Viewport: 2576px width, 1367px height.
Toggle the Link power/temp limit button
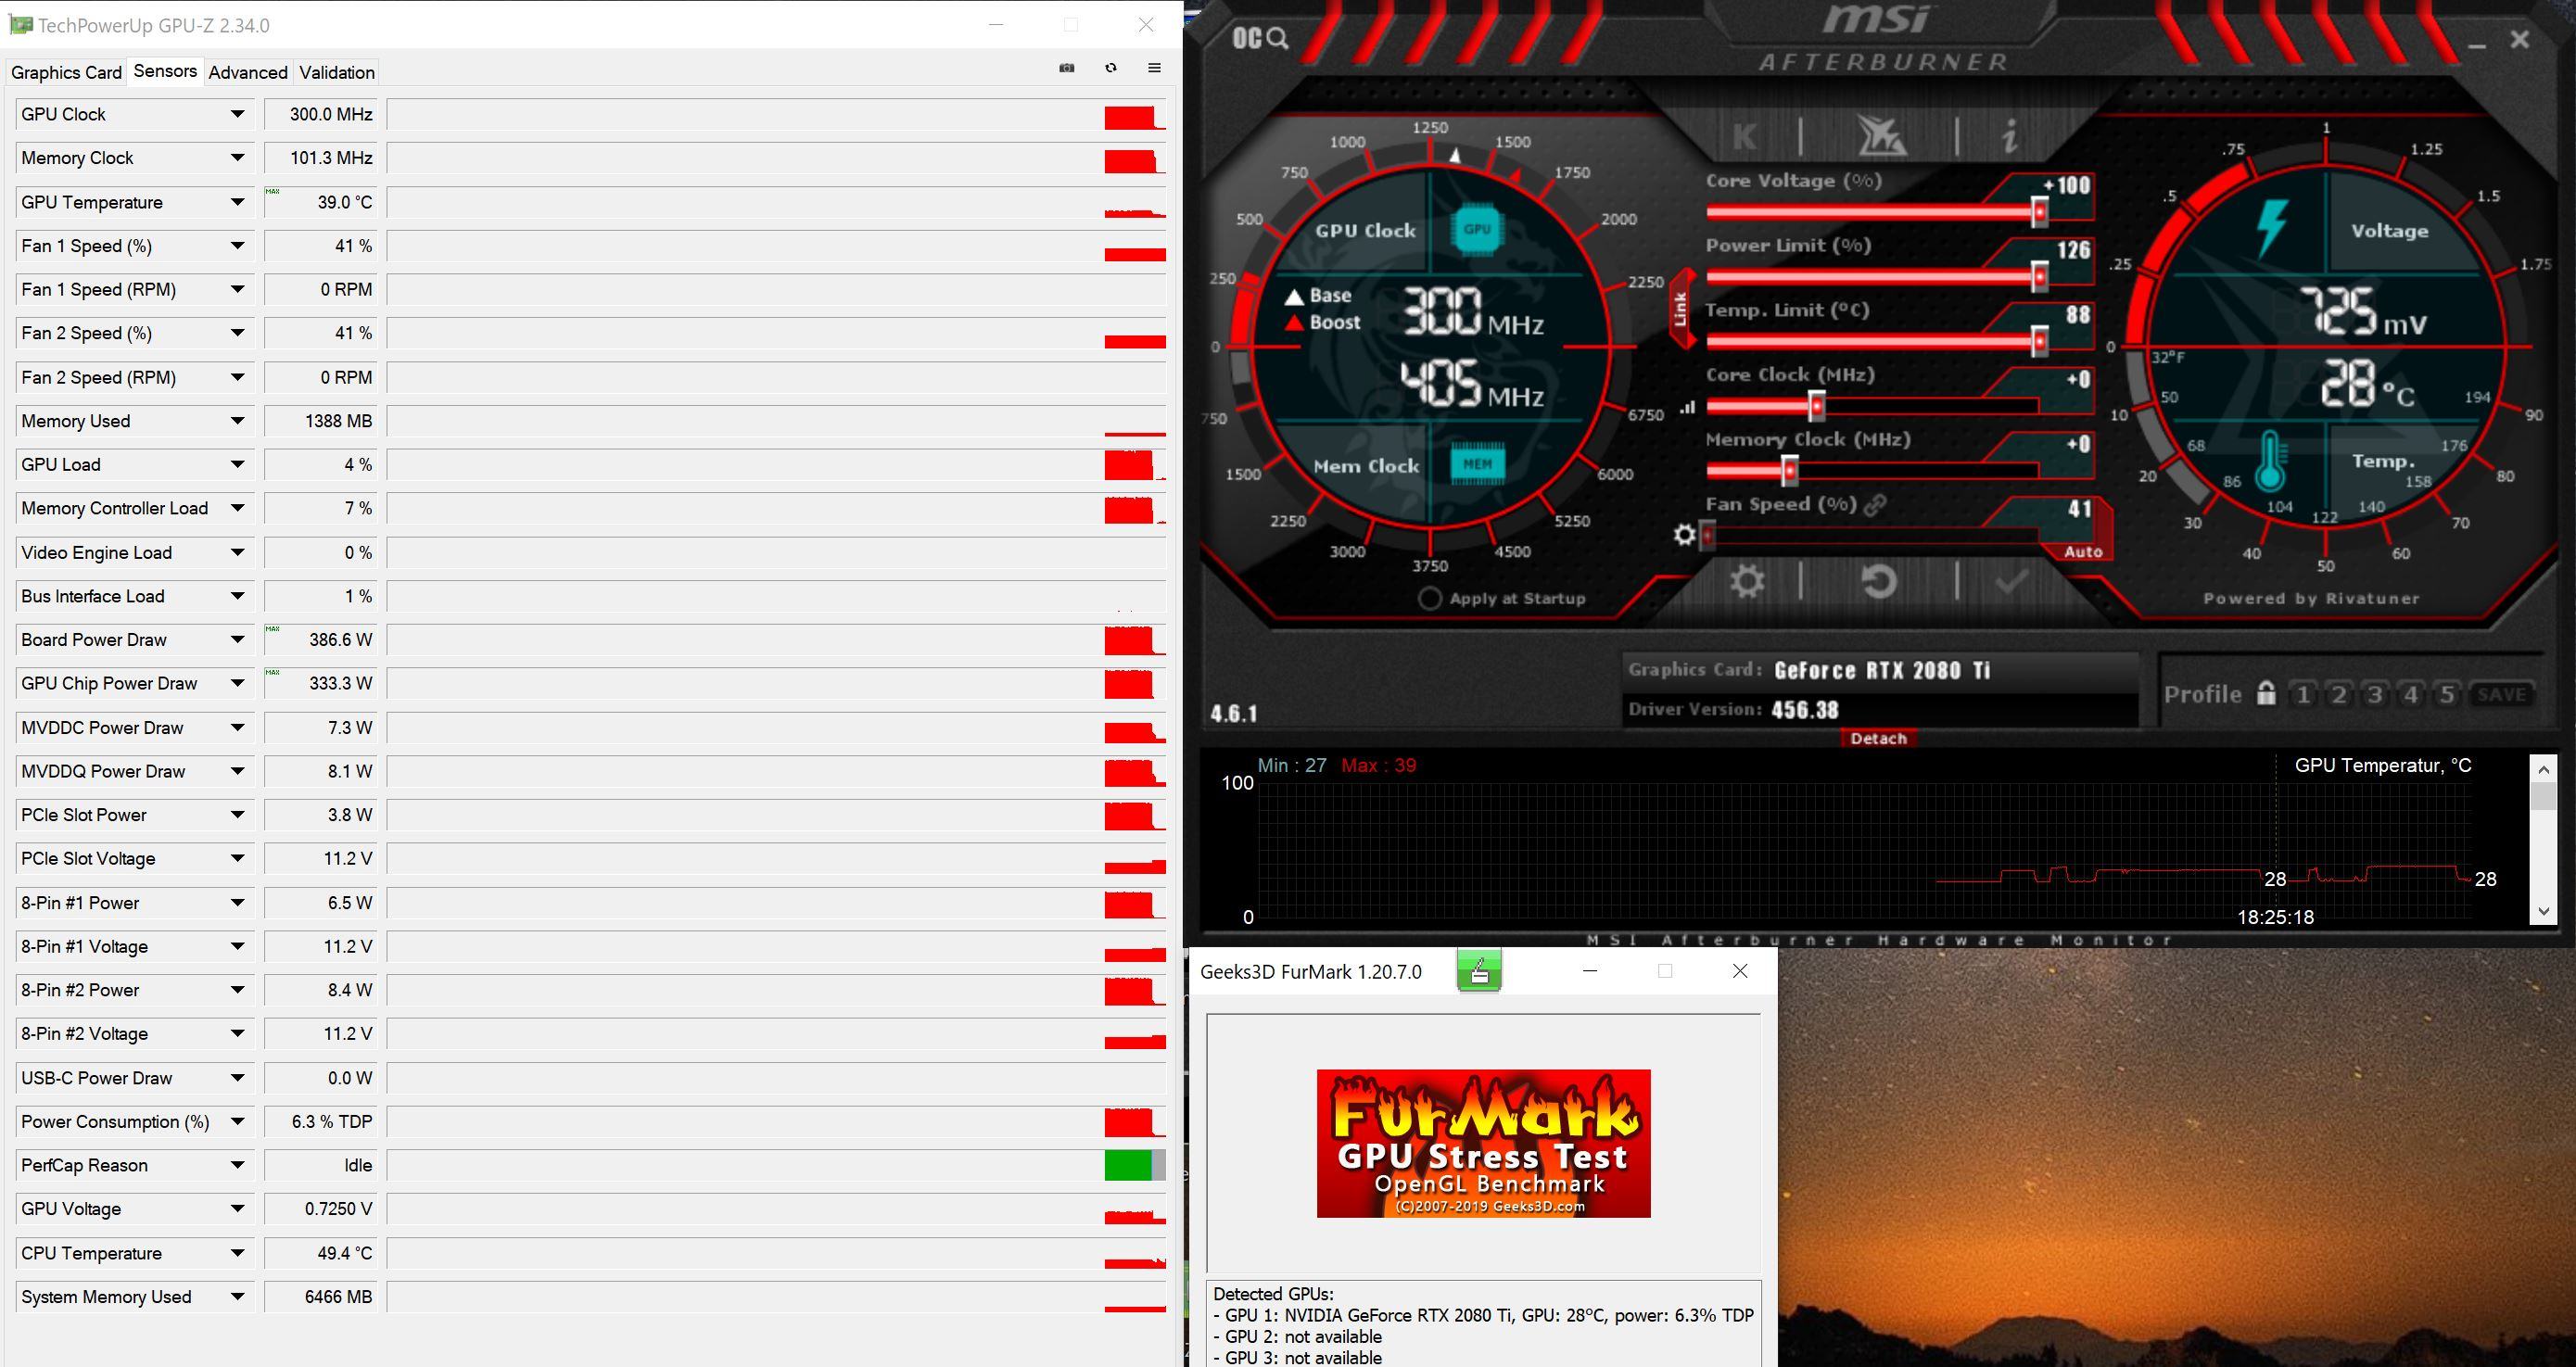click(x=1681, y=308)
